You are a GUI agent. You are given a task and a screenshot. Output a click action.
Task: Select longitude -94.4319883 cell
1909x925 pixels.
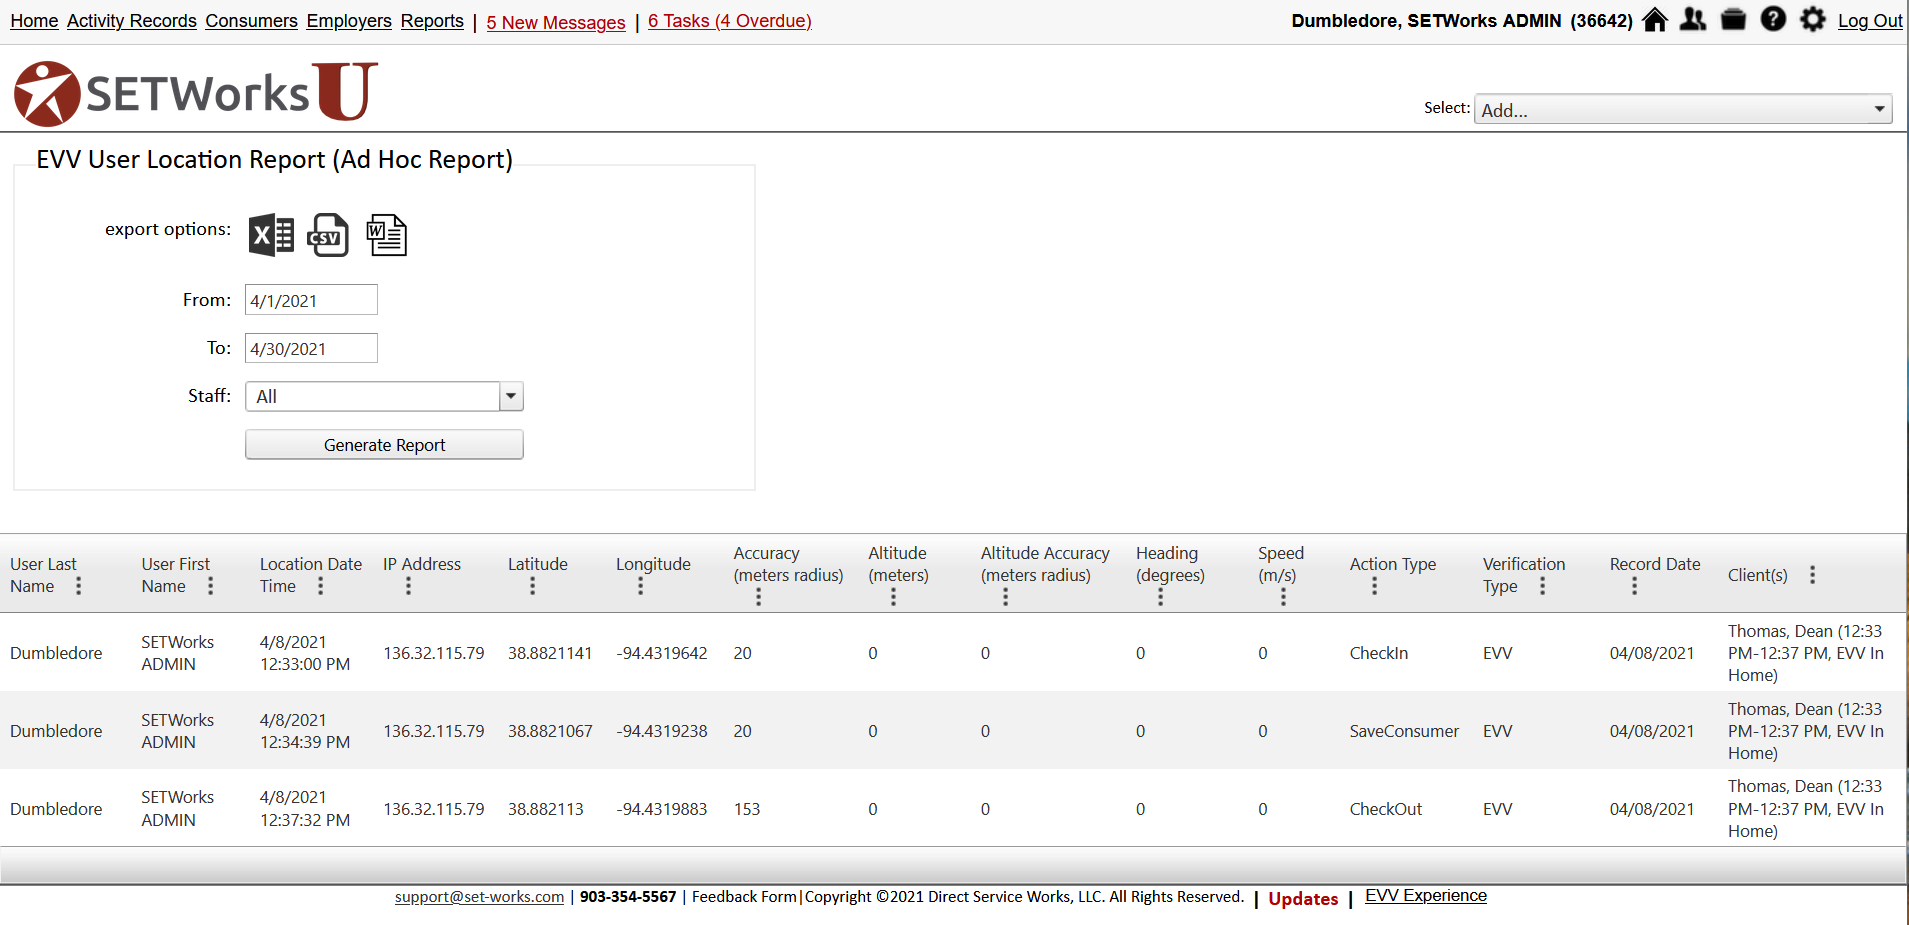(662, 809)
